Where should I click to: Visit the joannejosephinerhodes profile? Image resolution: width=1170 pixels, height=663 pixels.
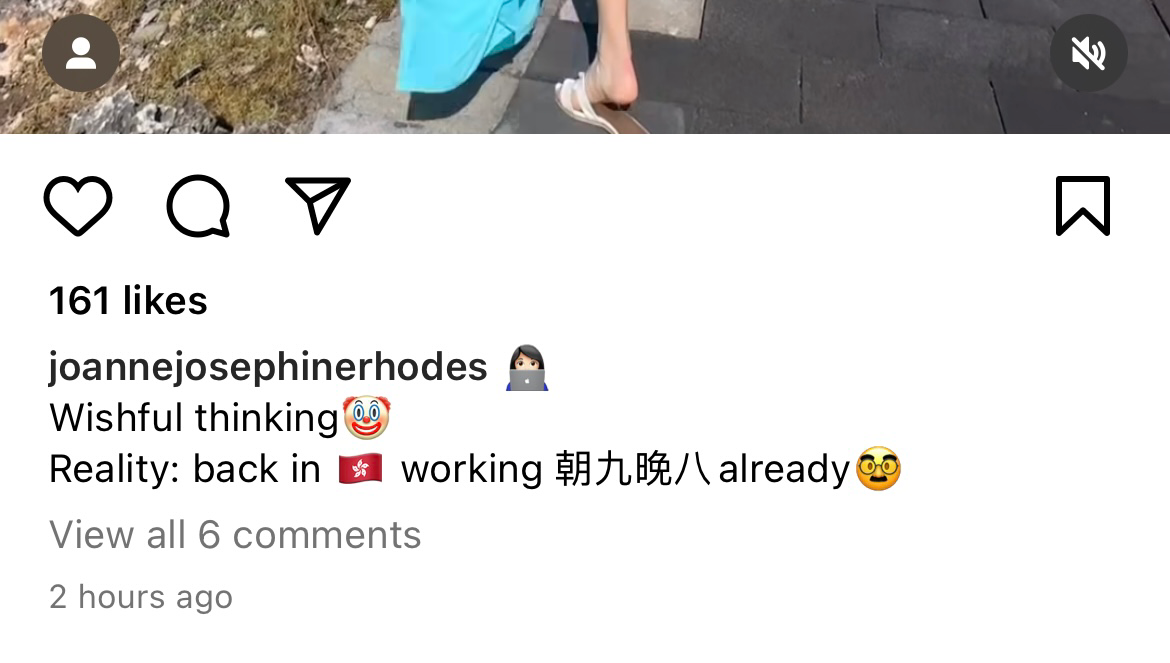[268, 367]
